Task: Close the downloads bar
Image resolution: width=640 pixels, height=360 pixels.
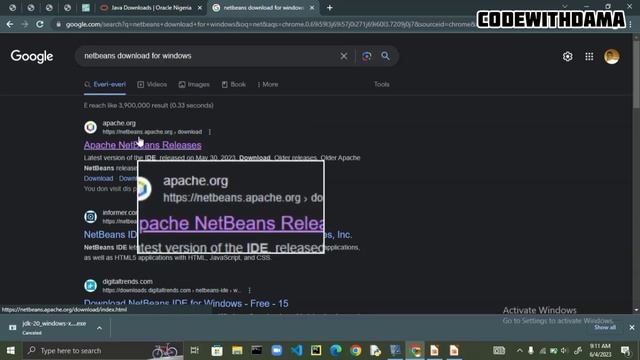Action: (x=632, y=327)
